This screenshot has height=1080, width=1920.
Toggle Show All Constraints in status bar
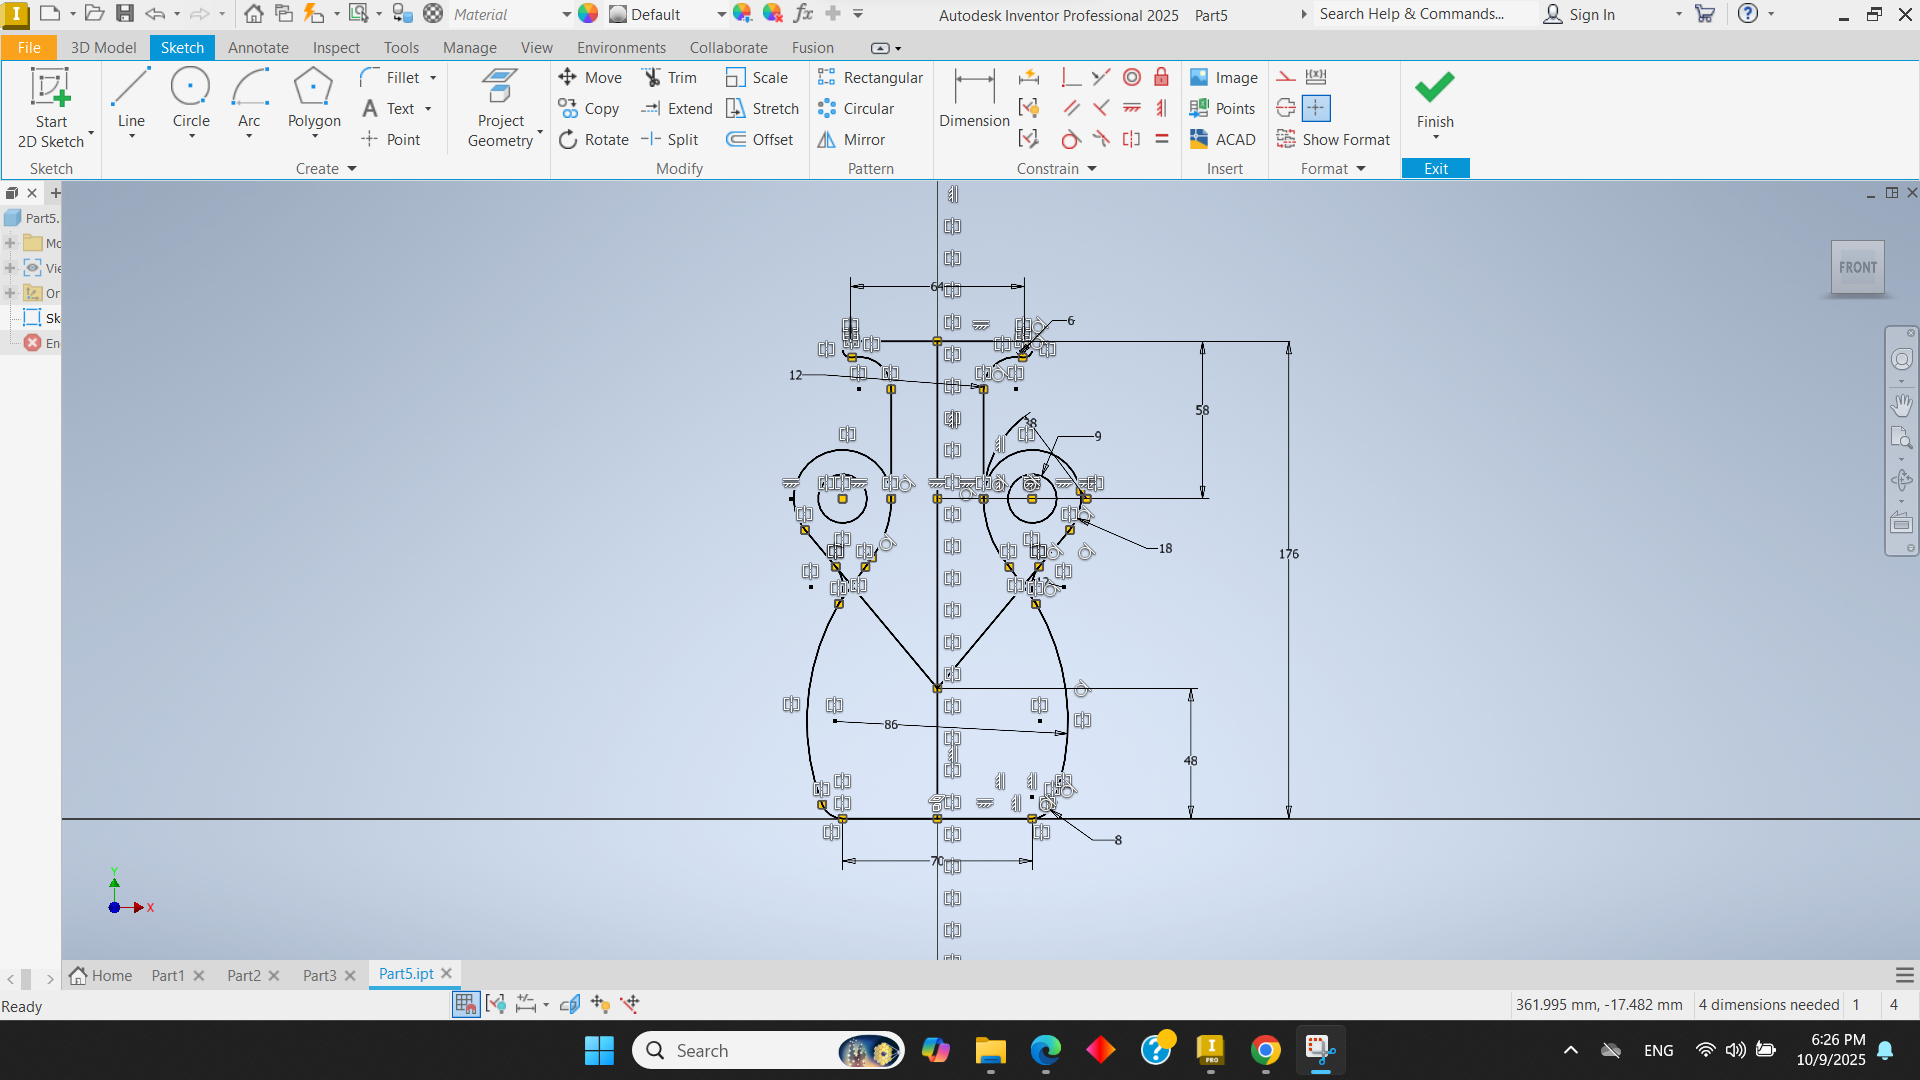click(x=496, y=1004)
